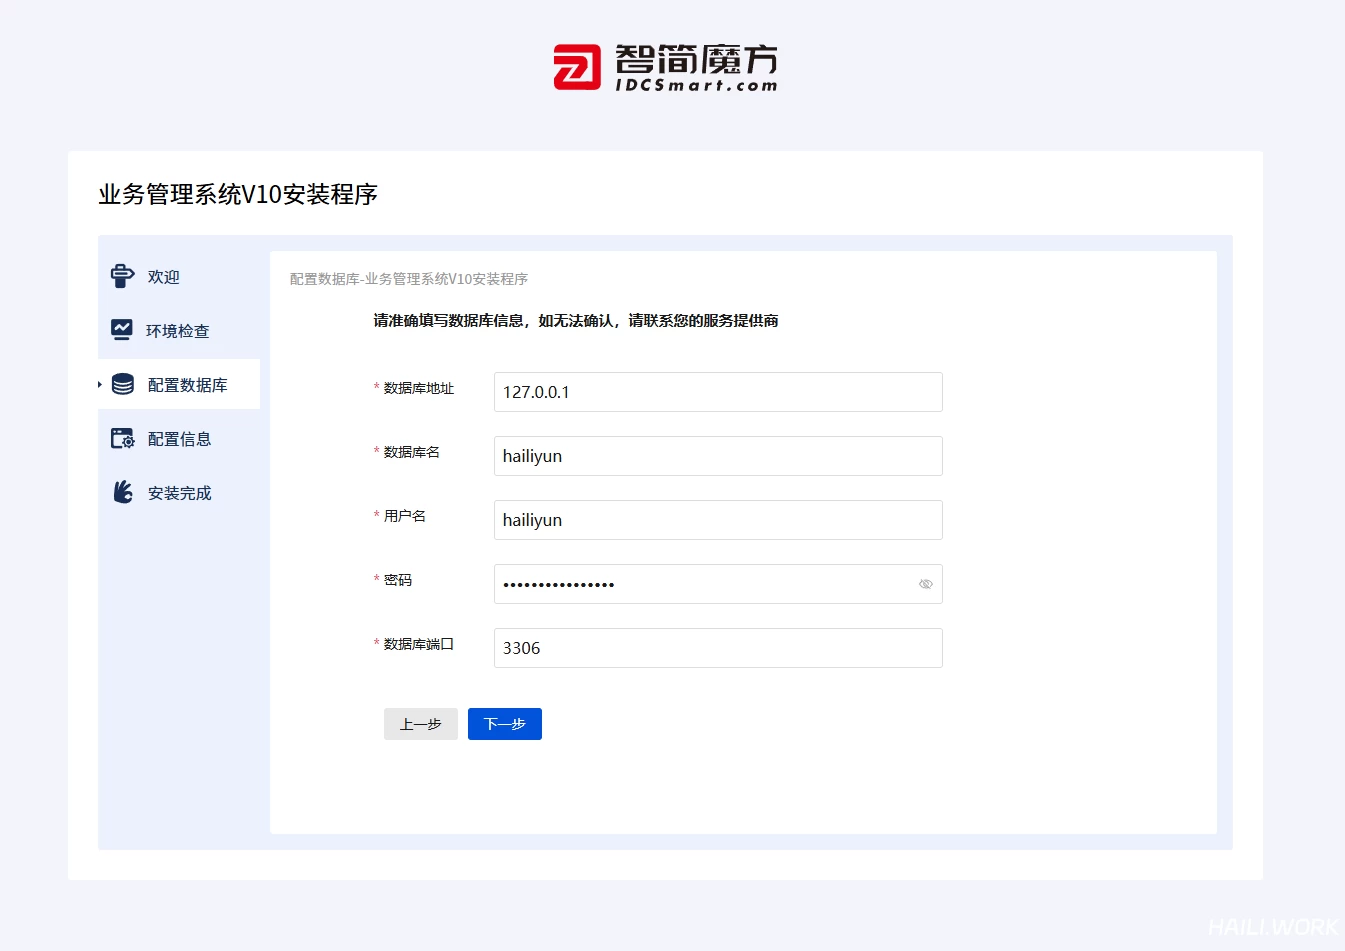This screenshot has height=951, width=1345.
Task: Click the monitor chart icon beside 环境检查
Action: click(122, 330)
